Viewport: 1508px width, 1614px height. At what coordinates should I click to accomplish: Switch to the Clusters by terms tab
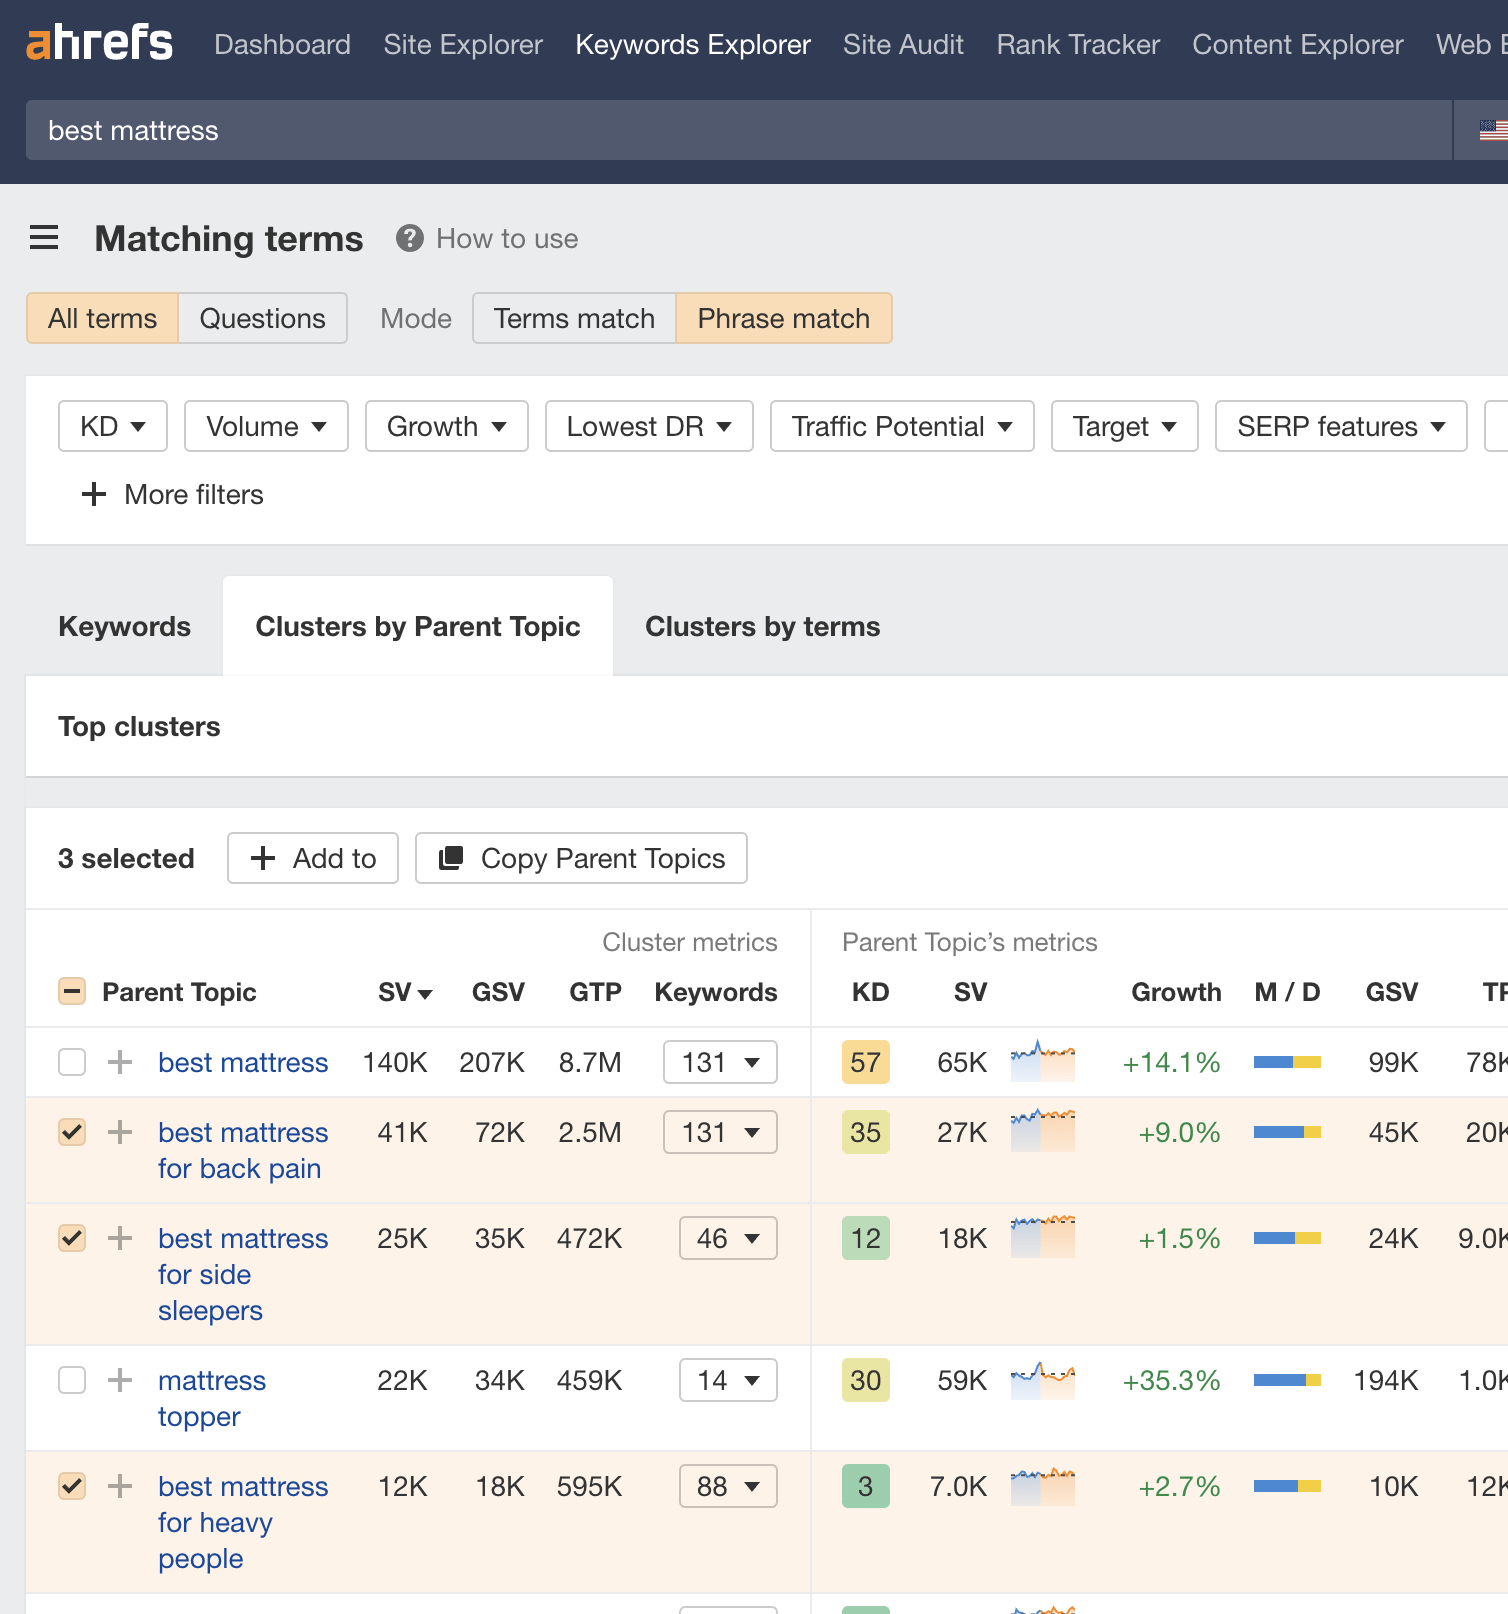pos(762,626)
